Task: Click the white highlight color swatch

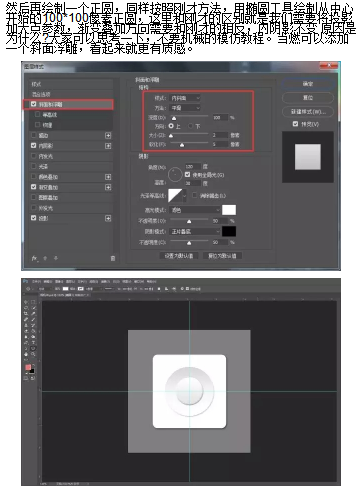Action: click(229, 210)
